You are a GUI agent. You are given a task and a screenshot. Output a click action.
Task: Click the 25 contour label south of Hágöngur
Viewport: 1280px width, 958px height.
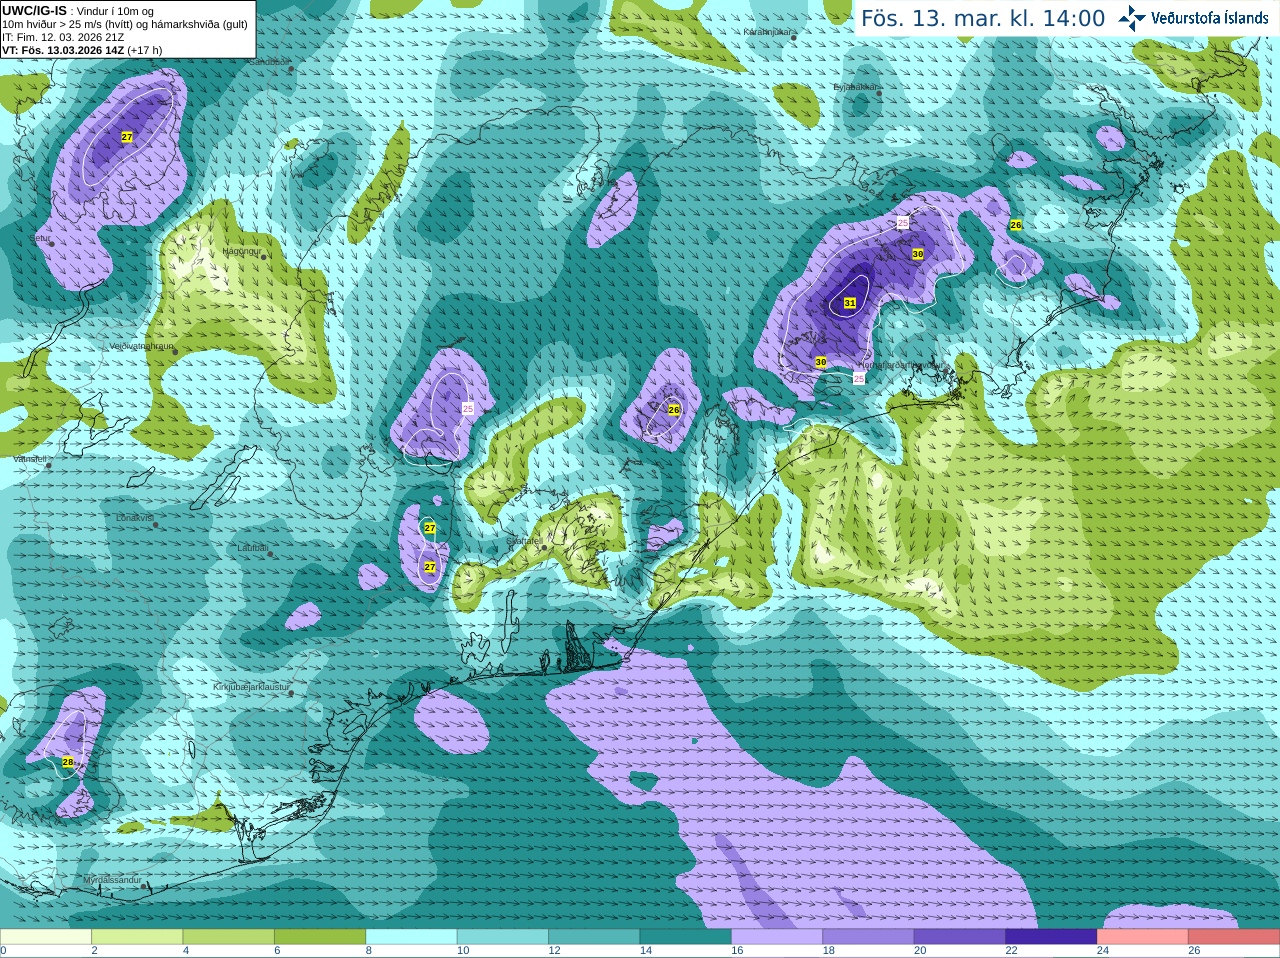(x=468, y=408)
